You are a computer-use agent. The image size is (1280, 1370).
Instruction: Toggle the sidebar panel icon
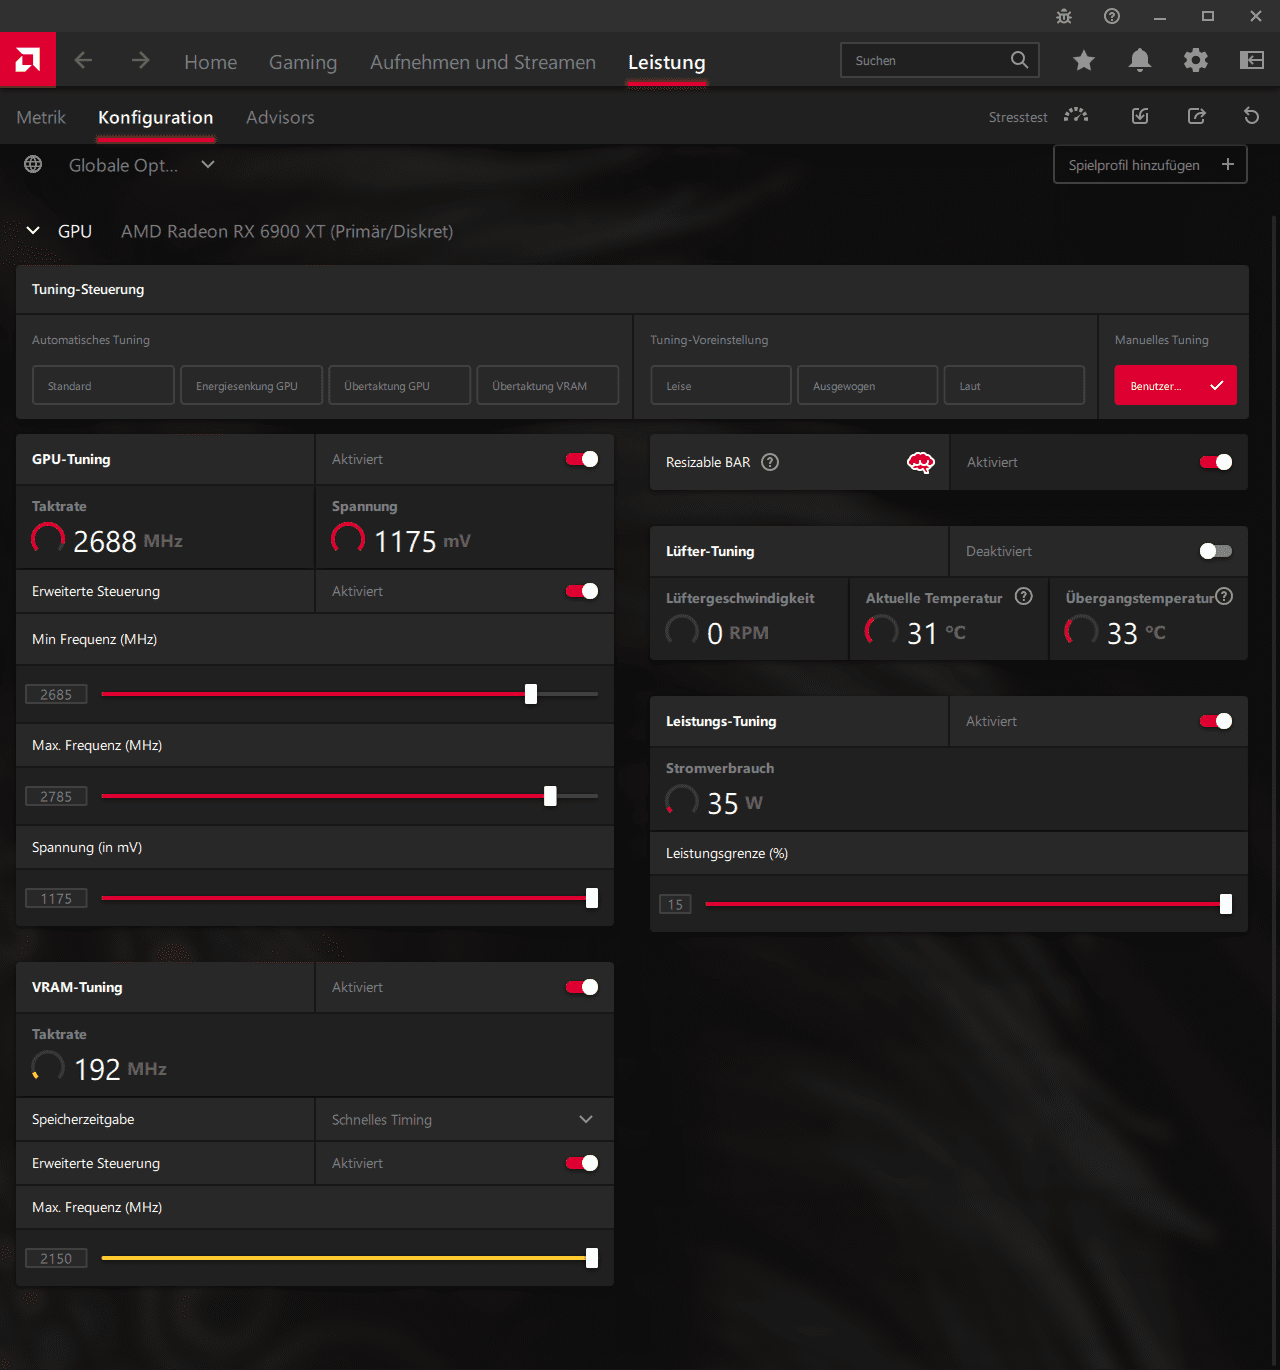[x=1251, y=61]
